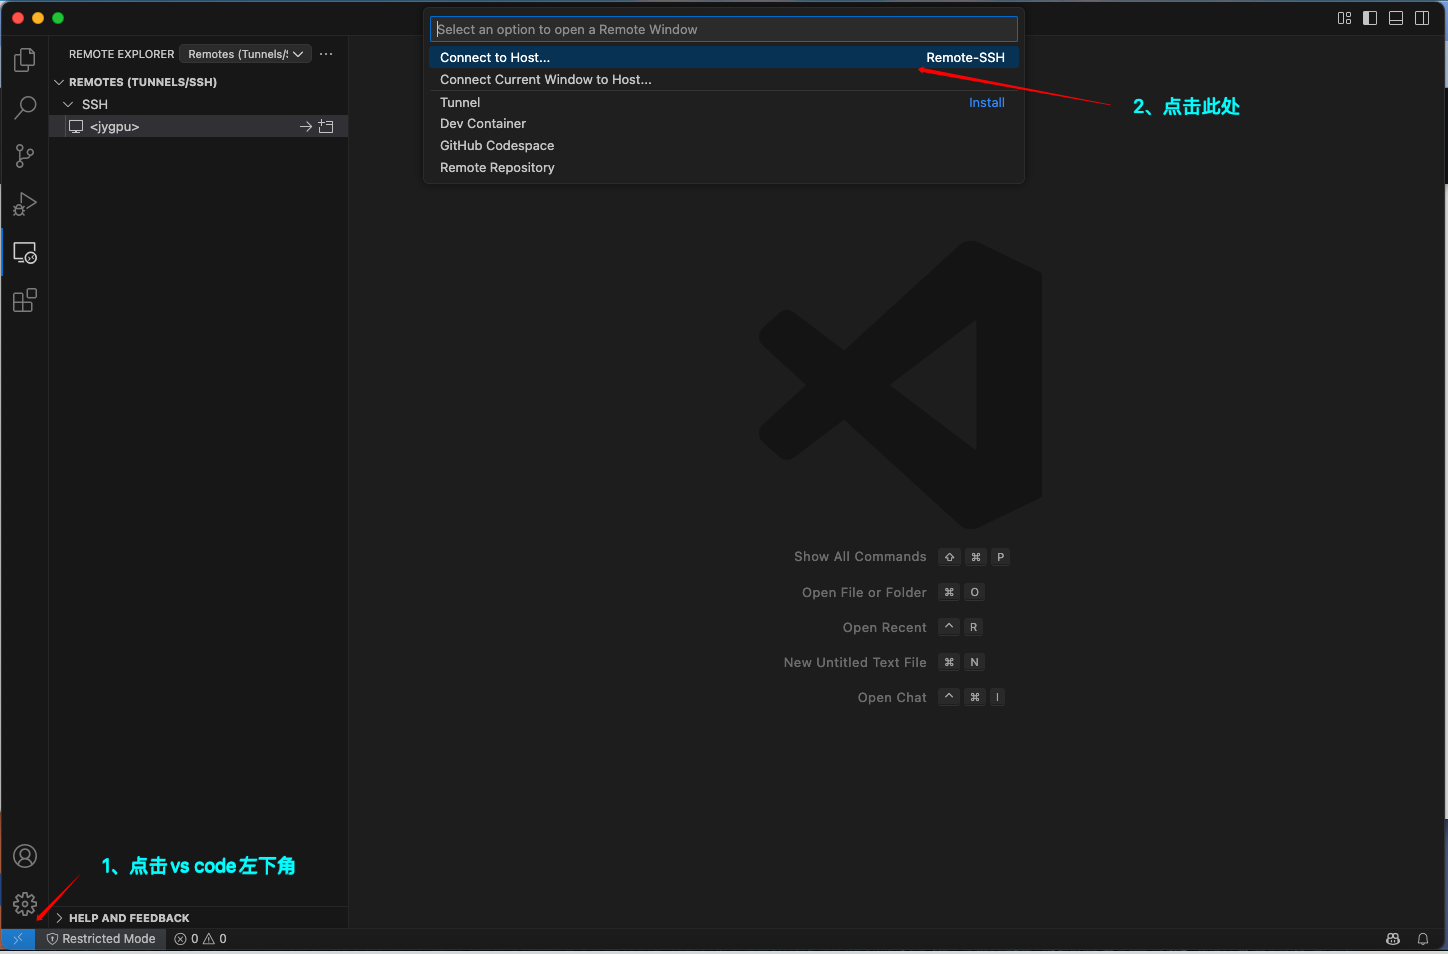This screenshot has width=1448, height=954.
Task: Toggle the bottom panel visibility
Action: point(1396,18)
